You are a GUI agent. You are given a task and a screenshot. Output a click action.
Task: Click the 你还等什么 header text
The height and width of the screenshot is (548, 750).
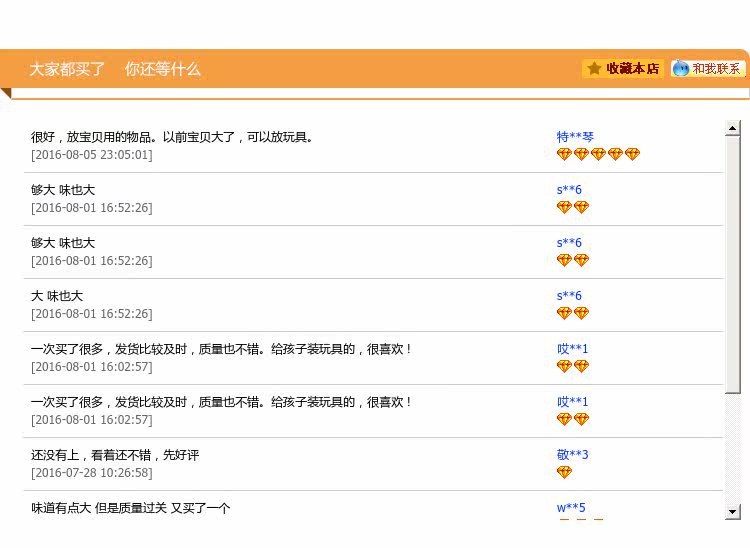[x=163, y=69]
